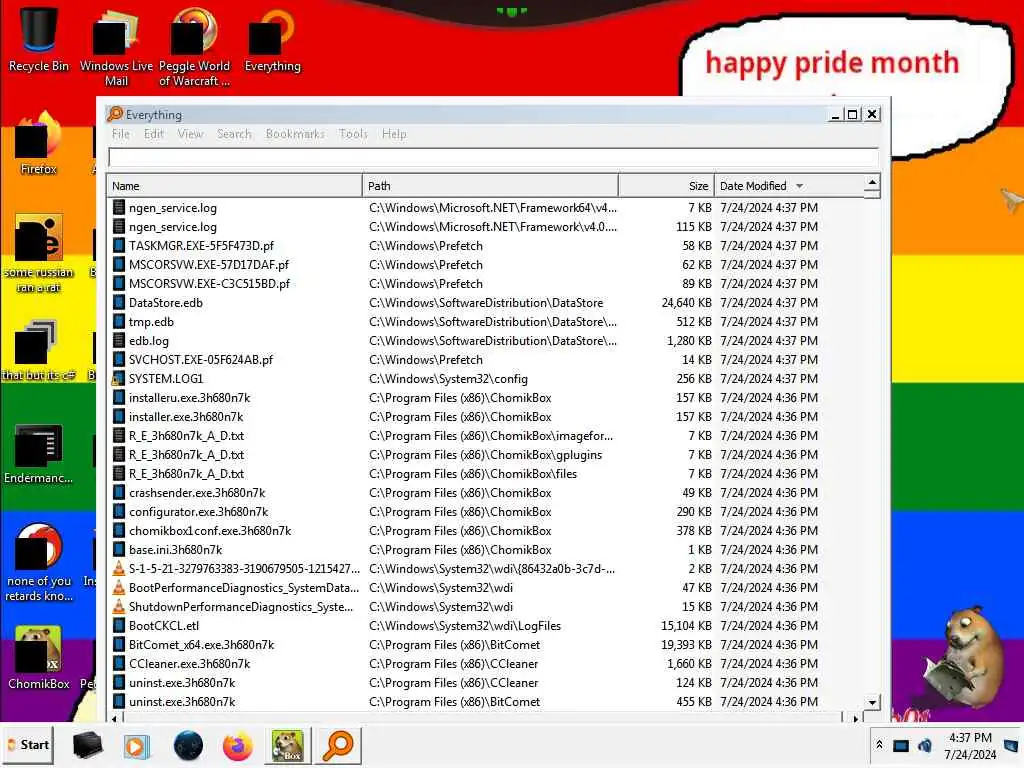Open the ChomikBox desktop icon
This screenshot has height=768, width=1024.
tap(39, 658)
